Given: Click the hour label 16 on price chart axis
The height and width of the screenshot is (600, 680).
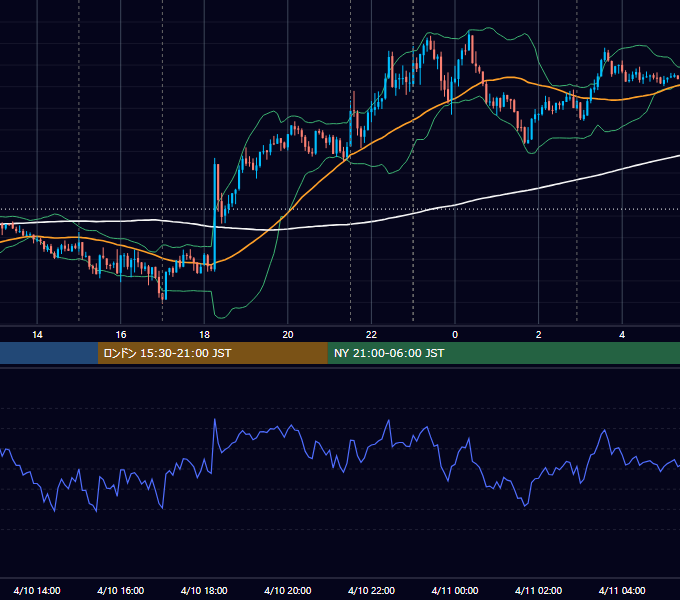Looking at the screenshot, I should pos(121,335).
